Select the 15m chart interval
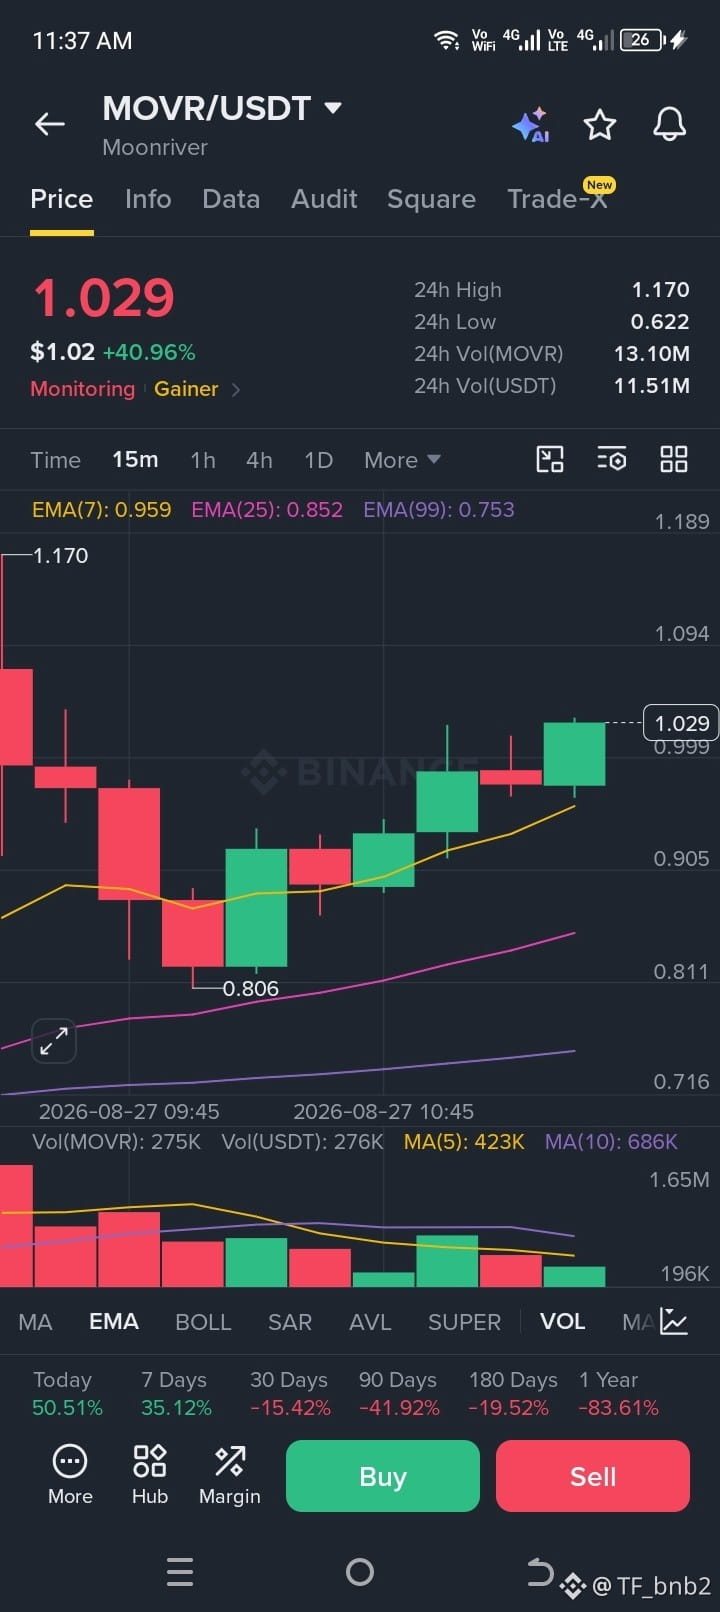This screenshot has height=1612, width=720. (x=135, y=459)
